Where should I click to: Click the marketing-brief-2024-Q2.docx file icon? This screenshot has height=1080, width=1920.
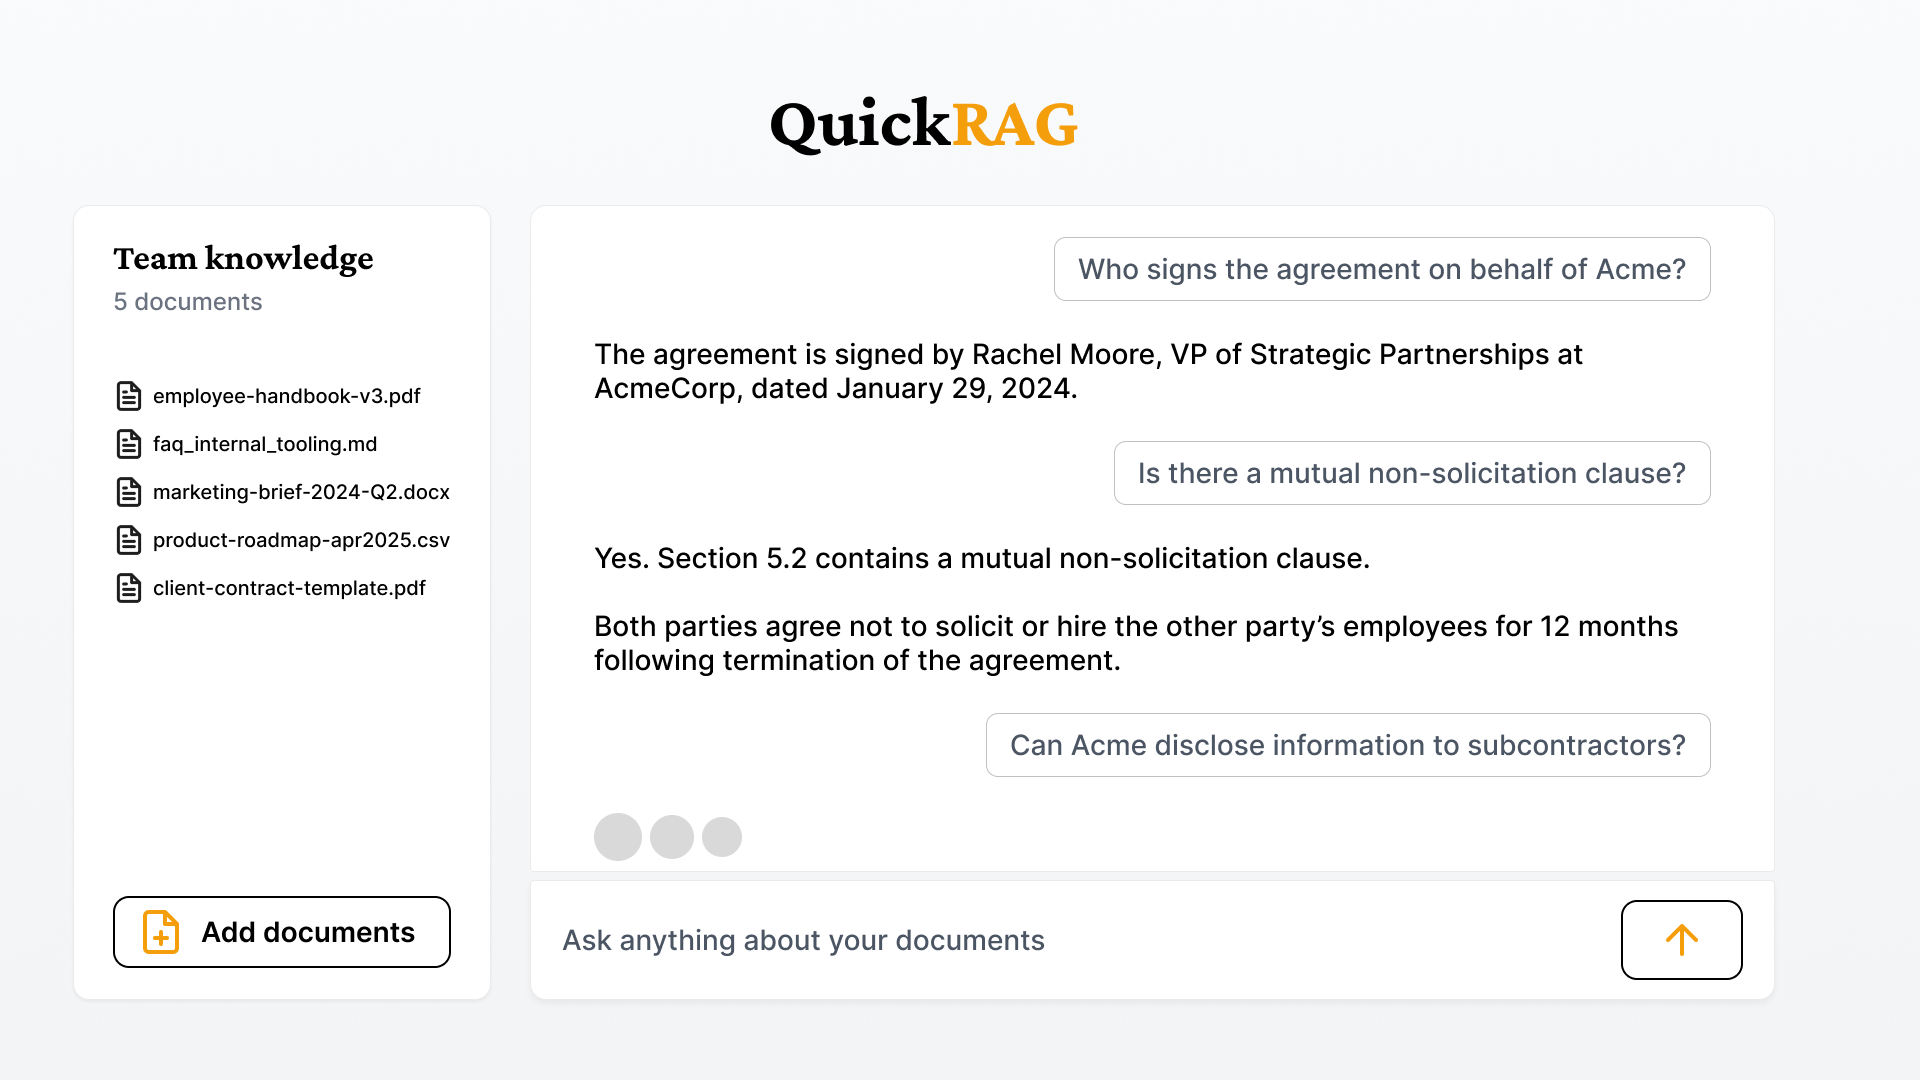click(x=129, y=492)
